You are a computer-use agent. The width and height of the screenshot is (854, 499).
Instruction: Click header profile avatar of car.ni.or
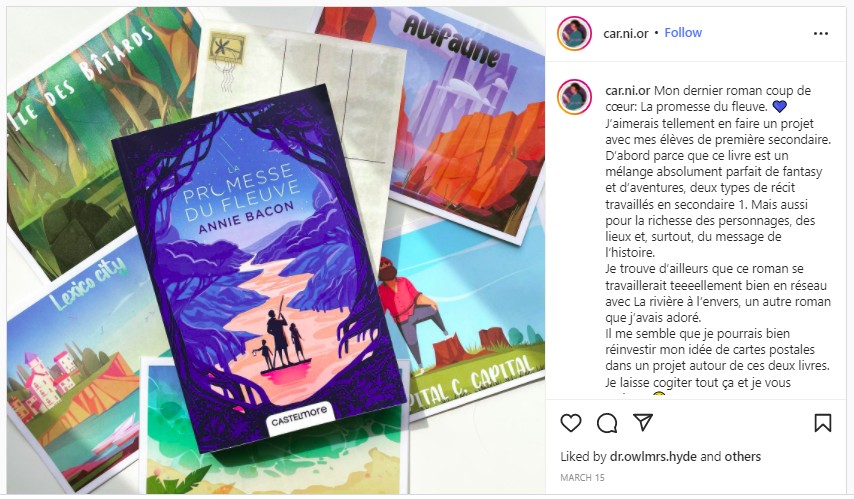click(x=575, y=33)
